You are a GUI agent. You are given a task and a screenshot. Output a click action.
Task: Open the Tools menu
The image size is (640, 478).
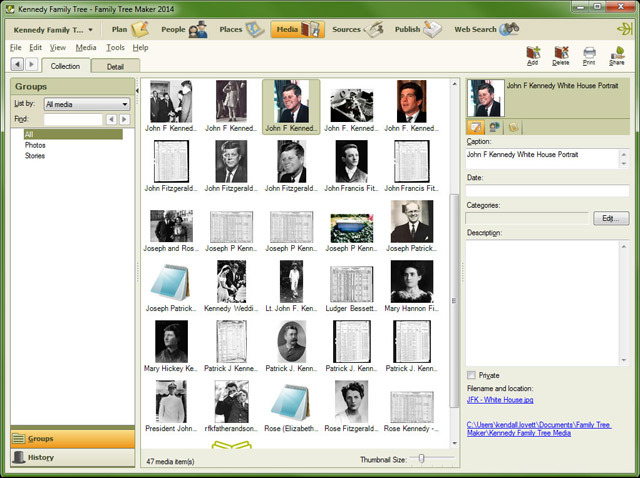click(x=115, y=47)
